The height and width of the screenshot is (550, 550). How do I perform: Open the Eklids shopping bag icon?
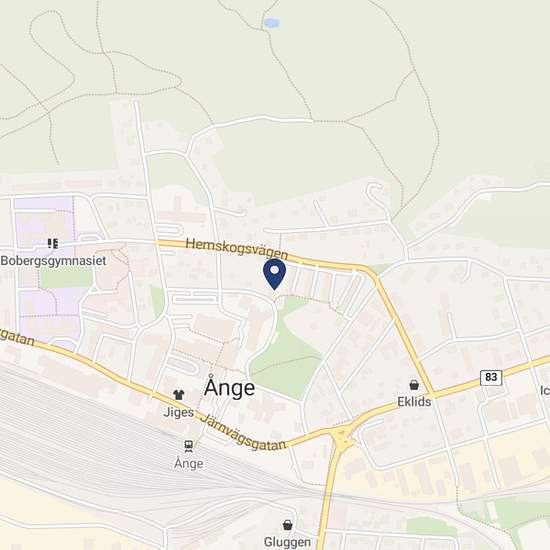coord(414,385)
